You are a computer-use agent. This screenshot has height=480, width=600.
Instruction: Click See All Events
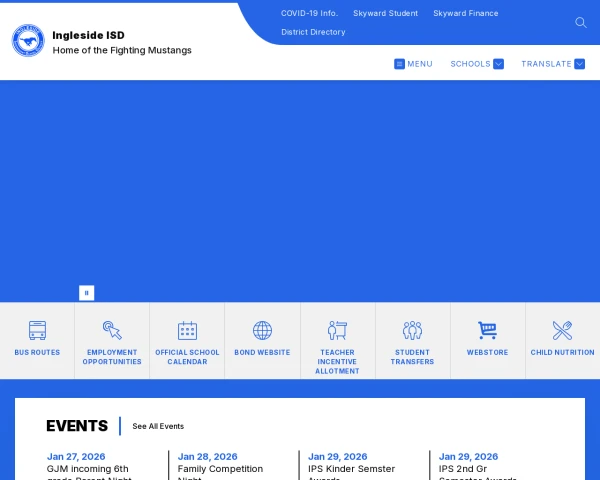click(158, 426)
